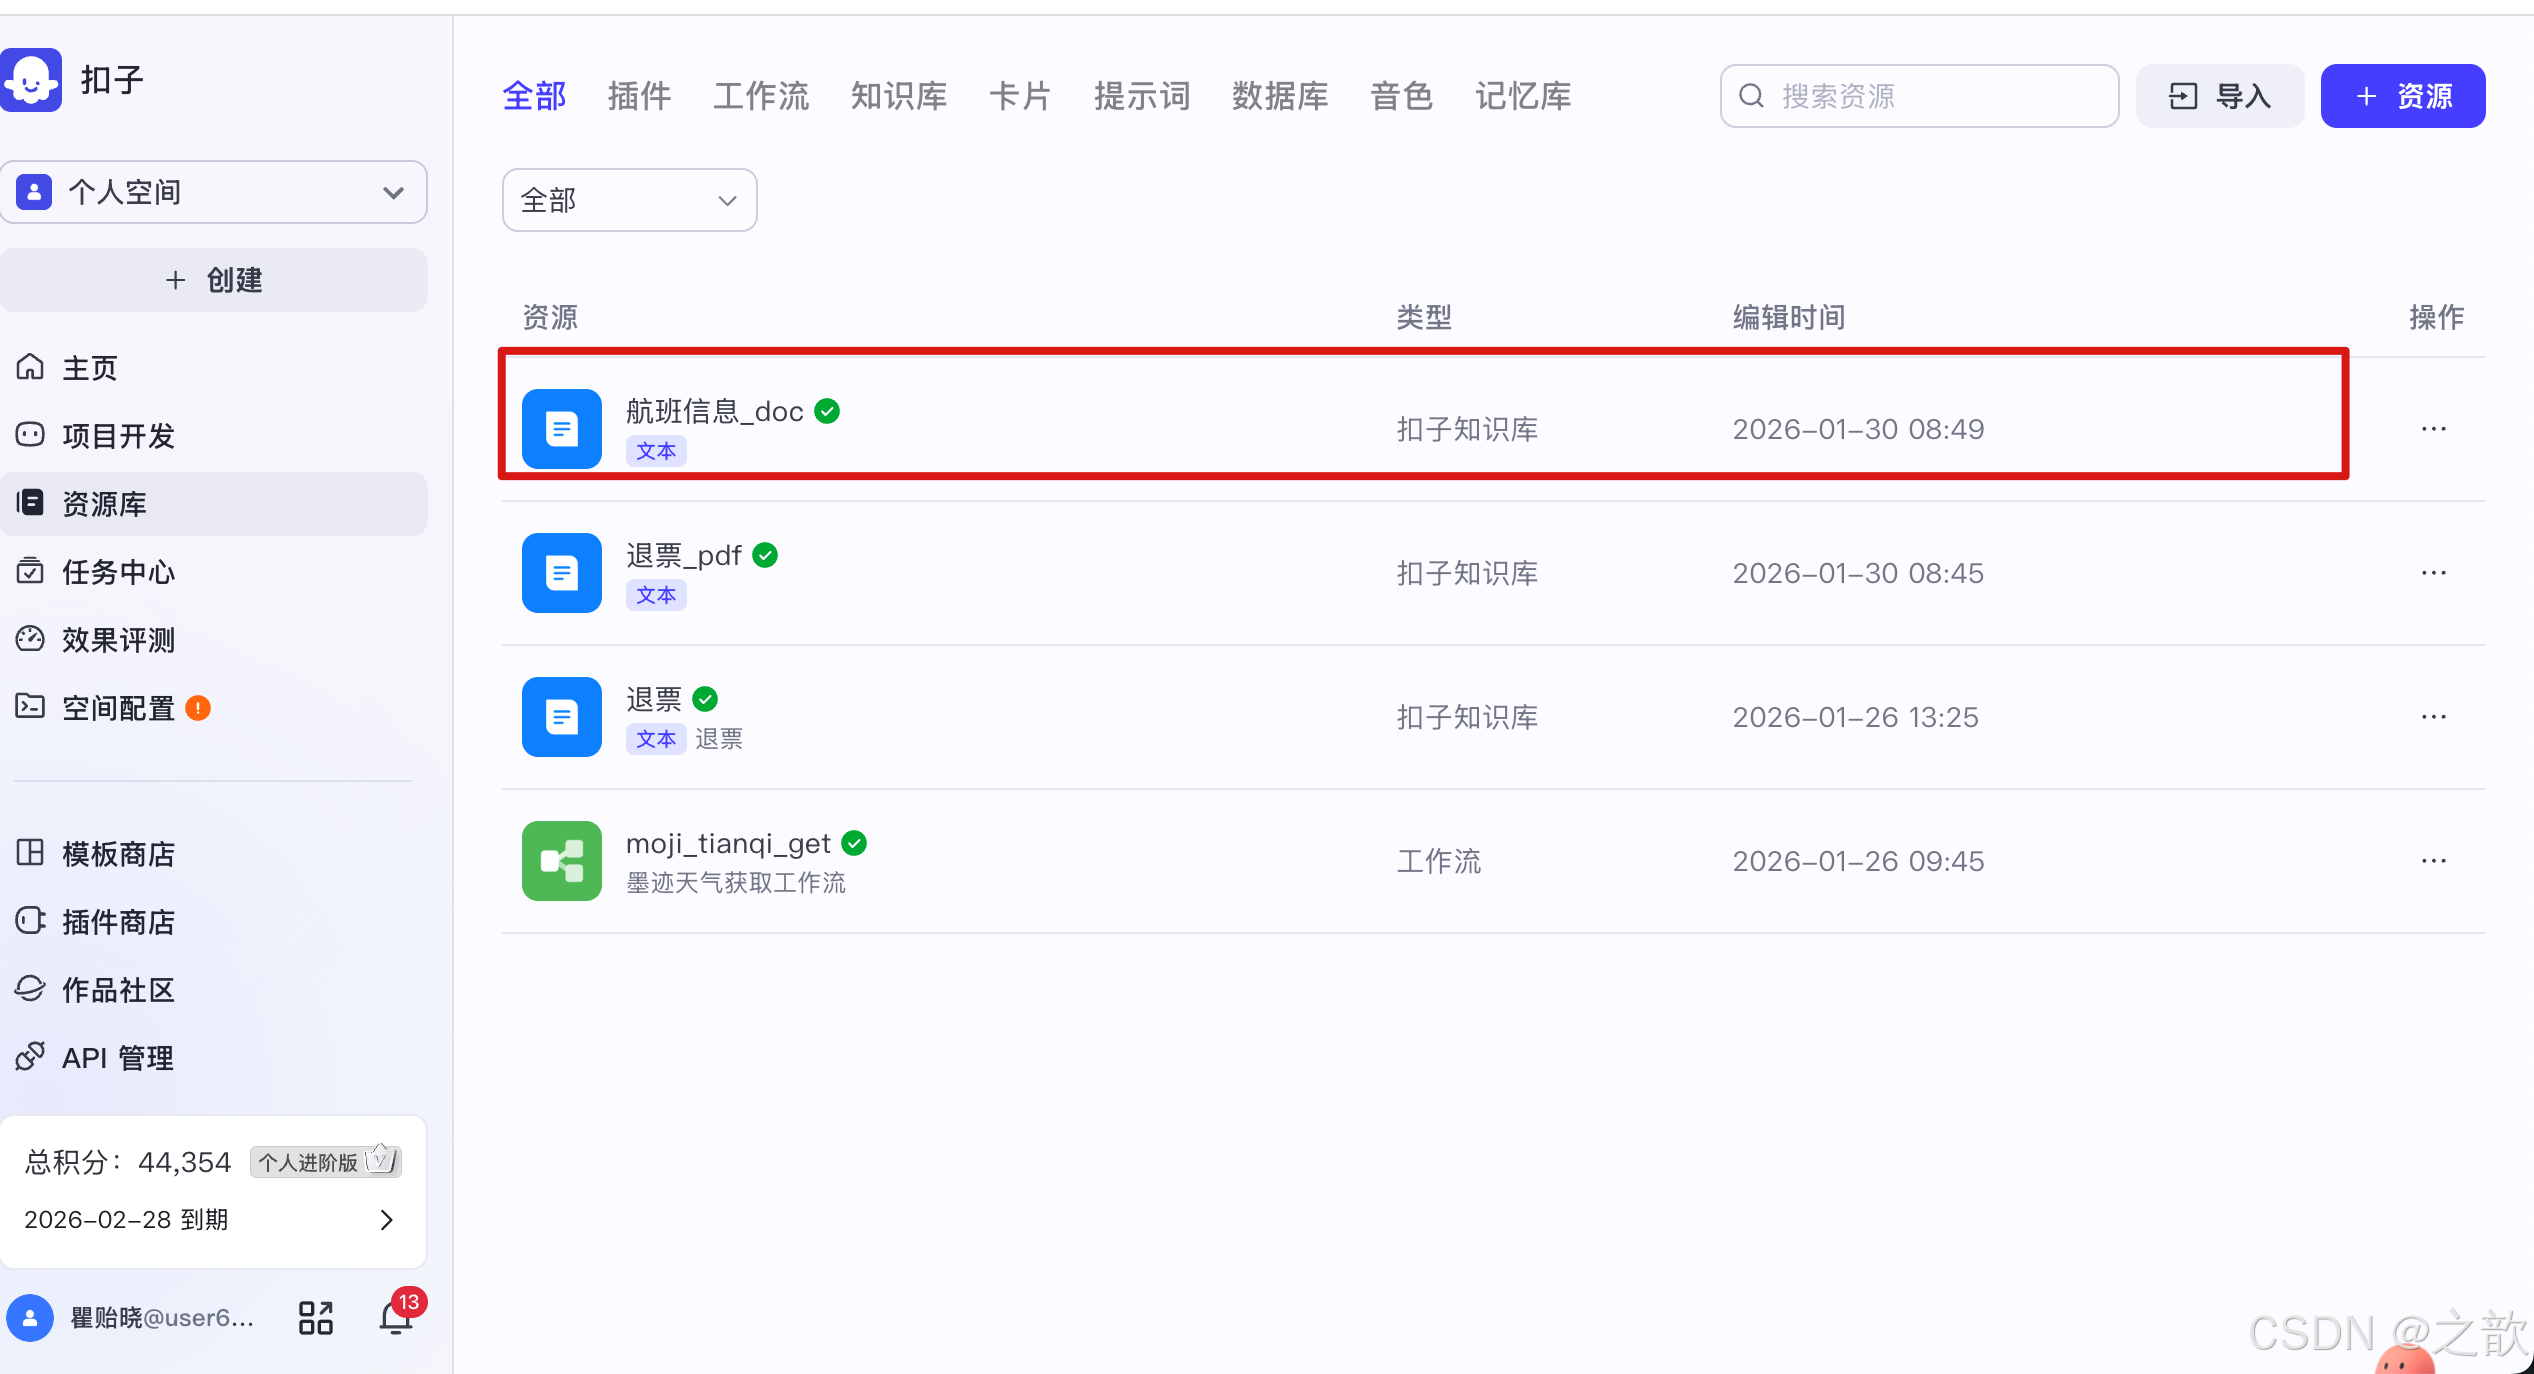Switch to the 工作流 tab
The width and height of the screenshot is (2534, 1374).
(x=760, y=96)
